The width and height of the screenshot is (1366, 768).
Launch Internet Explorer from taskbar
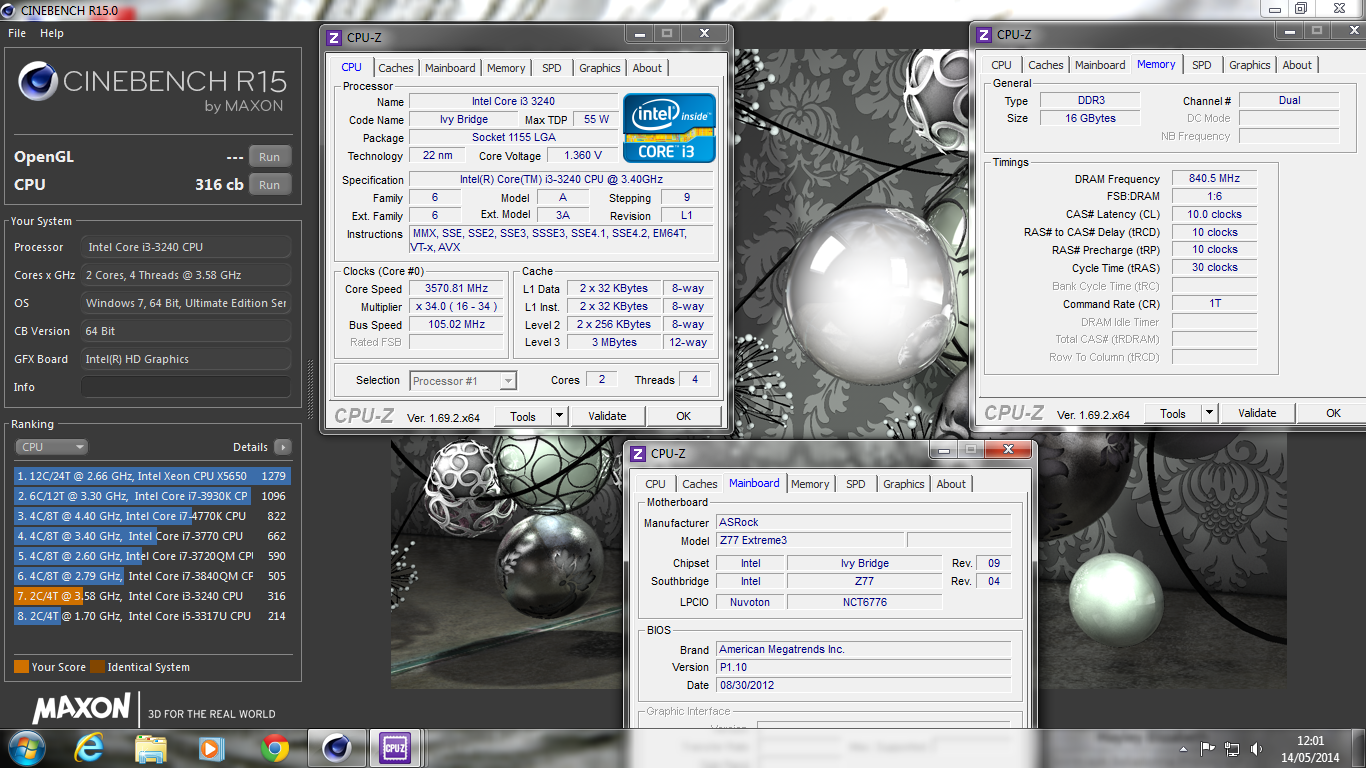pyautogui.click(x=89, y=748)
